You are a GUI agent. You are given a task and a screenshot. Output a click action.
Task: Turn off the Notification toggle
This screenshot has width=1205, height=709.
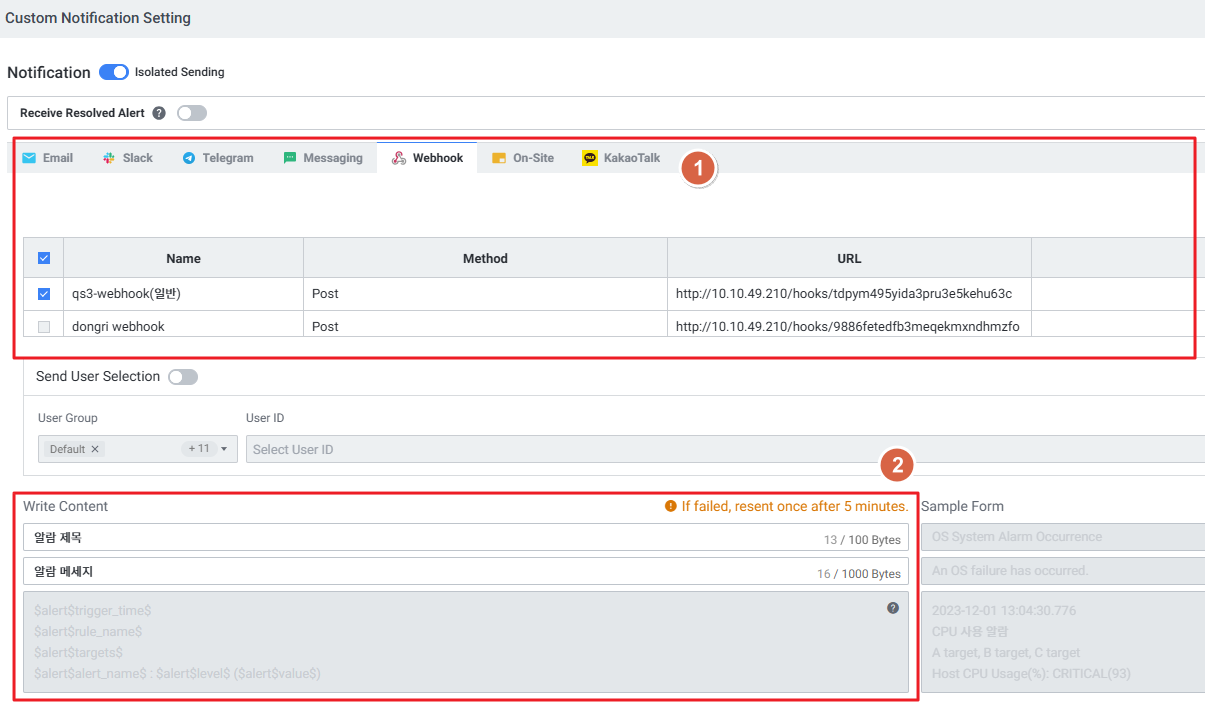click(114, 72)
